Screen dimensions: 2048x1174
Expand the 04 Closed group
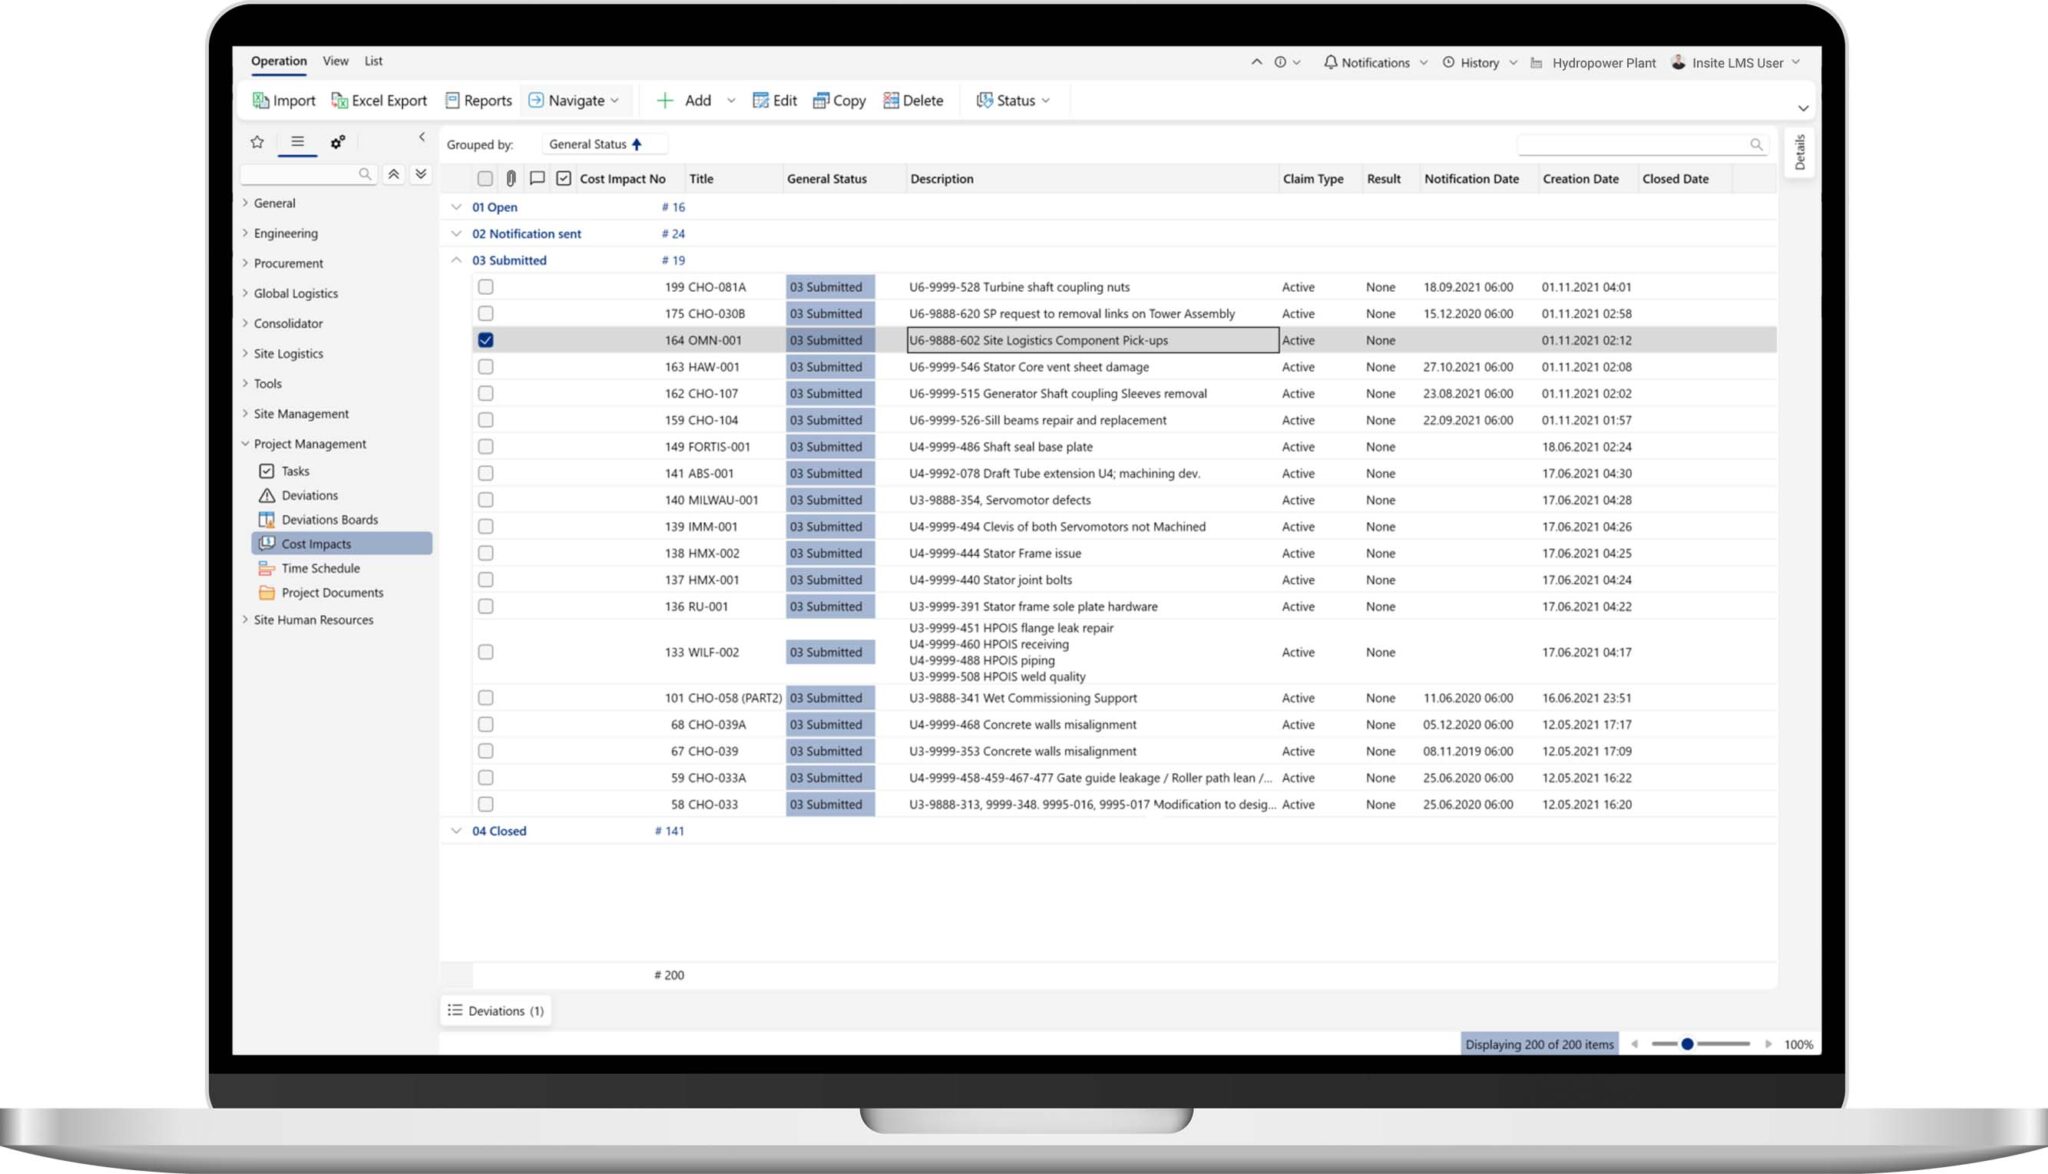tap(457, 830)
